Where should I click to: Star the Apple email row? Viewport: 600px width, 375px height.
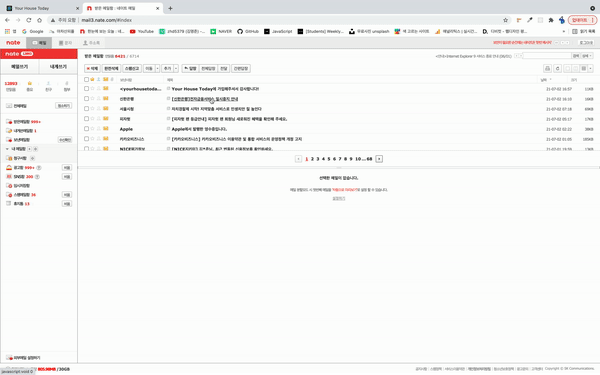coord(92,129)
